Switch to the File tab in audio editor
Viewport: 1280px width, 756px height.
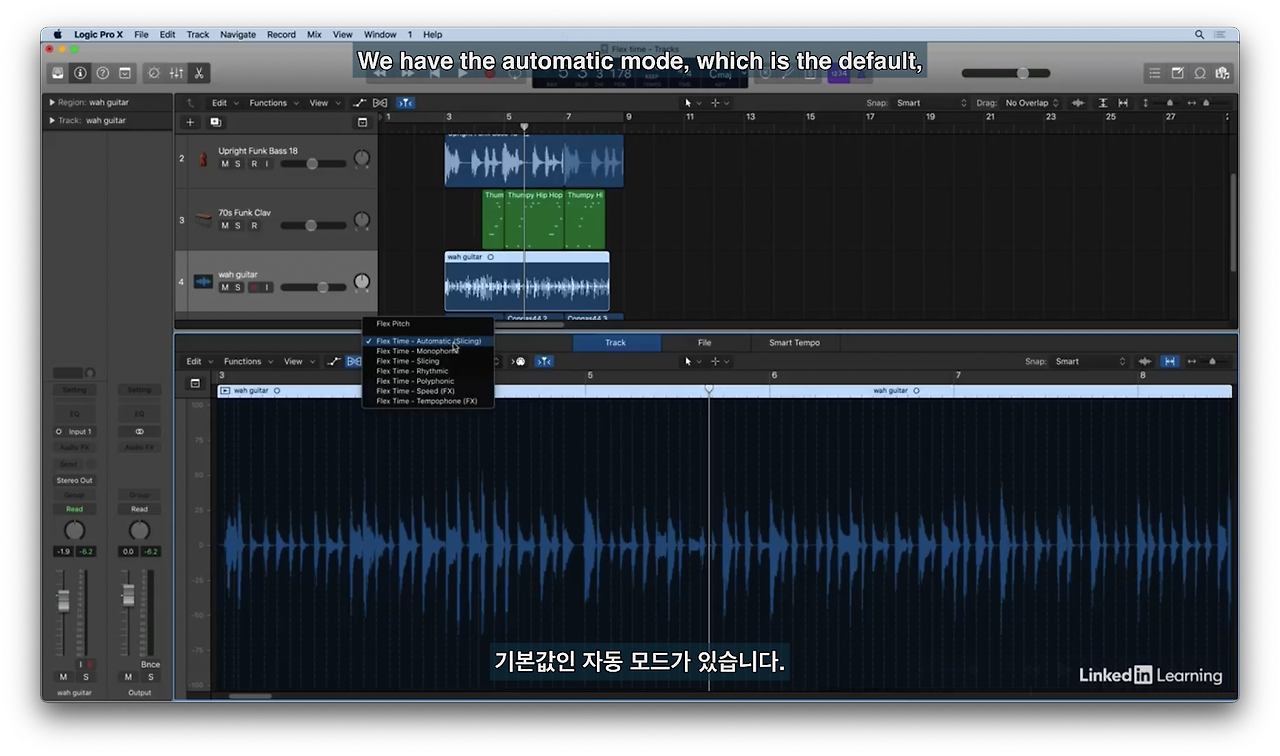pyautogui.click(x=705, y=343)
